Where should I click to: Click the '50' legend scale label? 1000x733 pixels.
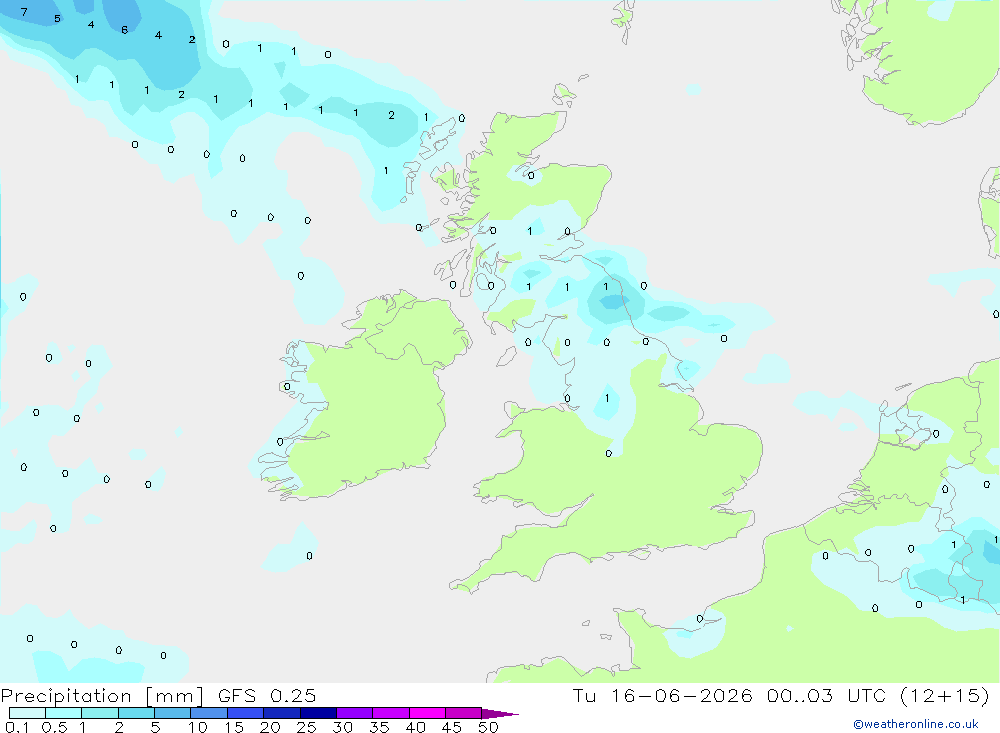tap(488, 727)
